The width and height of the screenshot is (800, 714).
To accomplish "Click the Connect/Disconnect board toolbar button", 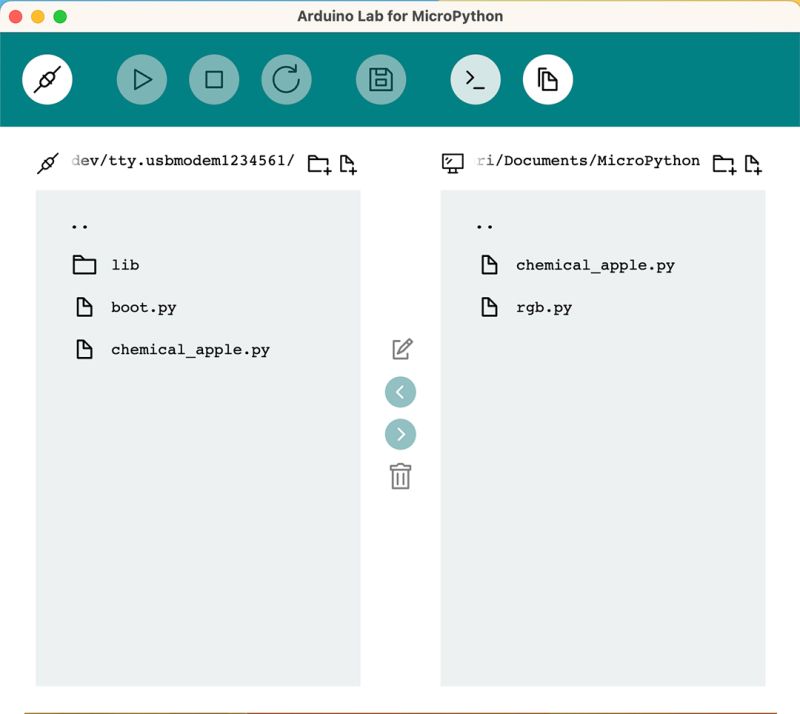I will [x=47, y=80].
